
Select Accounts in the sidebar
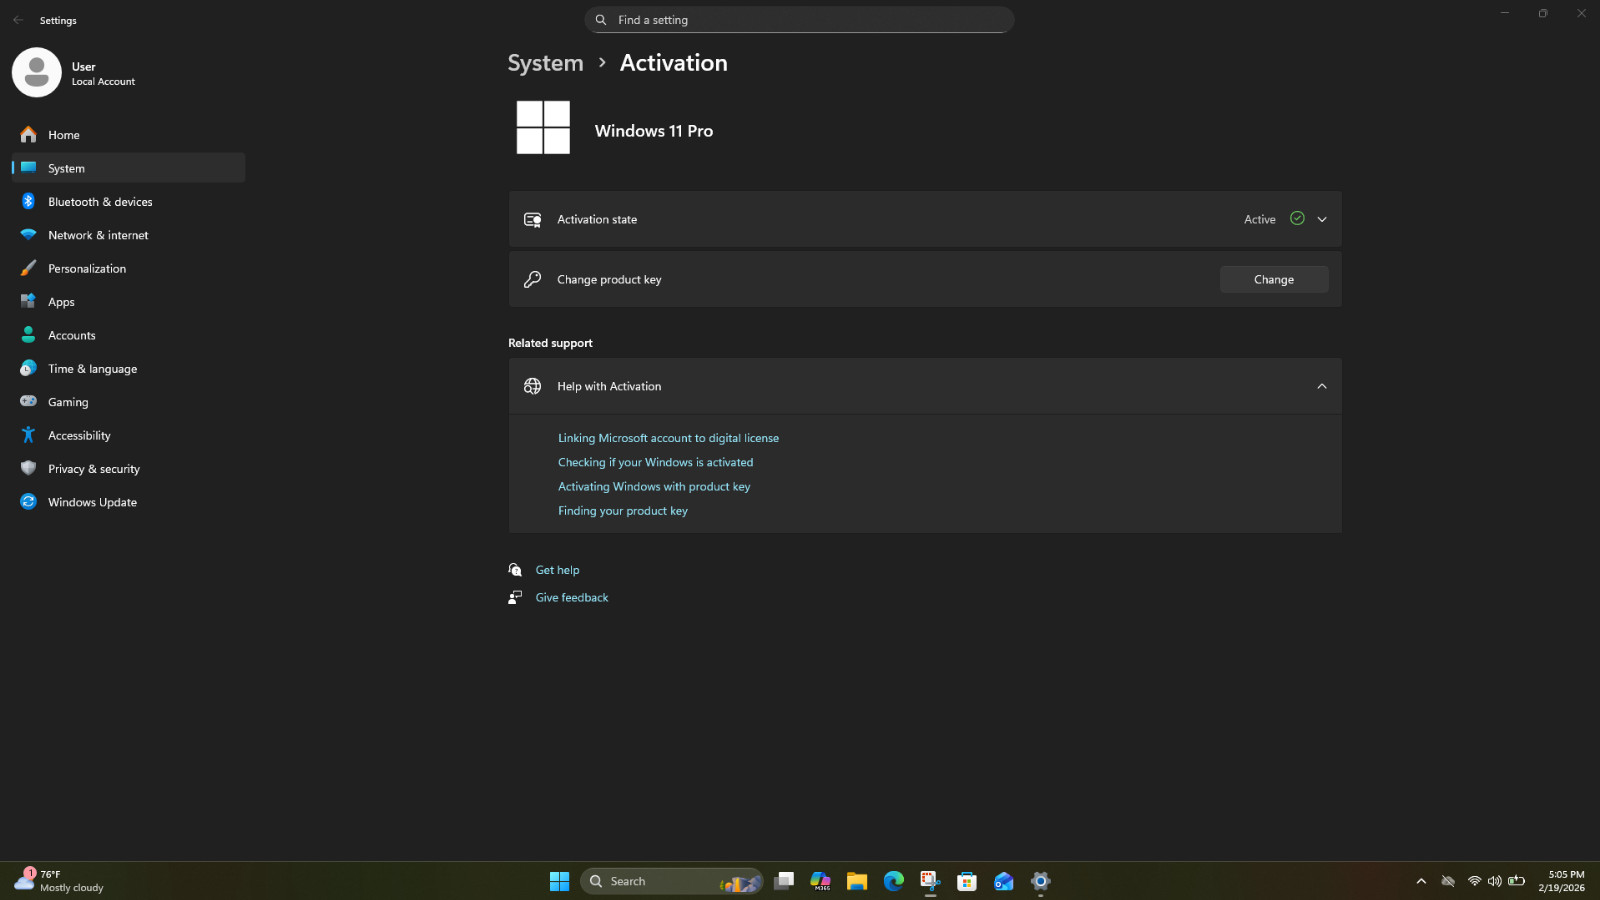(72, 336)
